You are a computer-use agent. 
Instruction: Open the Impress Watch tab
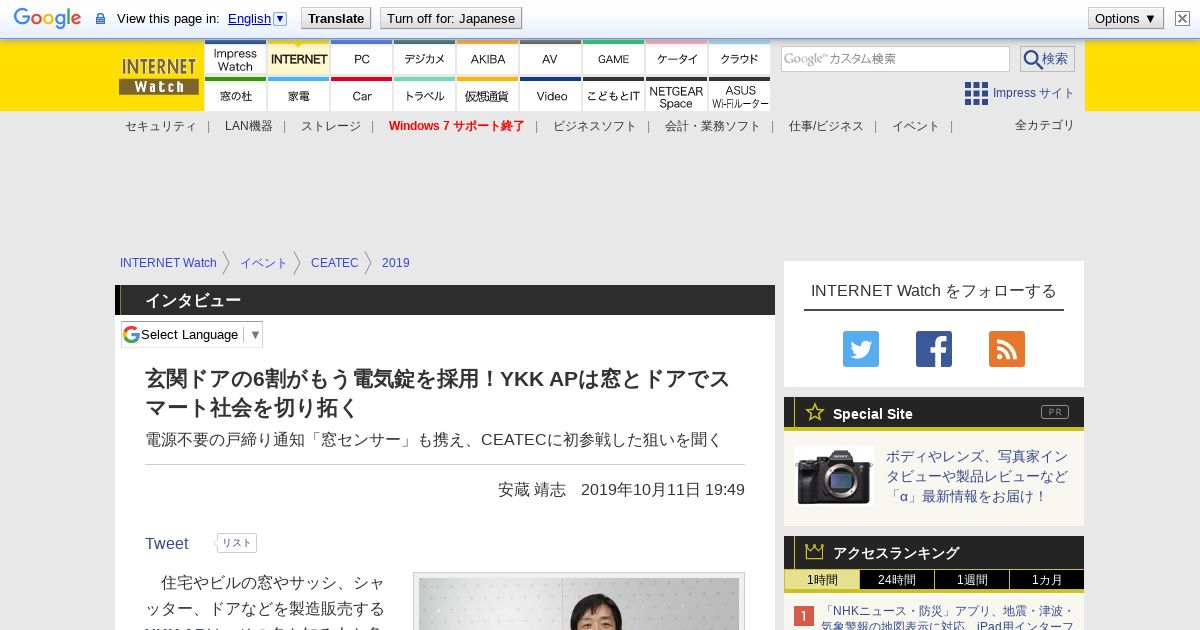pyautogui.click(x=235, y=58)
